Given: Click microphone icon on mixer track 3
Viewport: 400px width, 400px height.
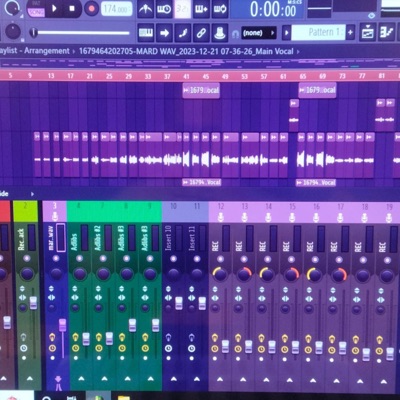Looking at the screenshot, I should pos(55,217).
